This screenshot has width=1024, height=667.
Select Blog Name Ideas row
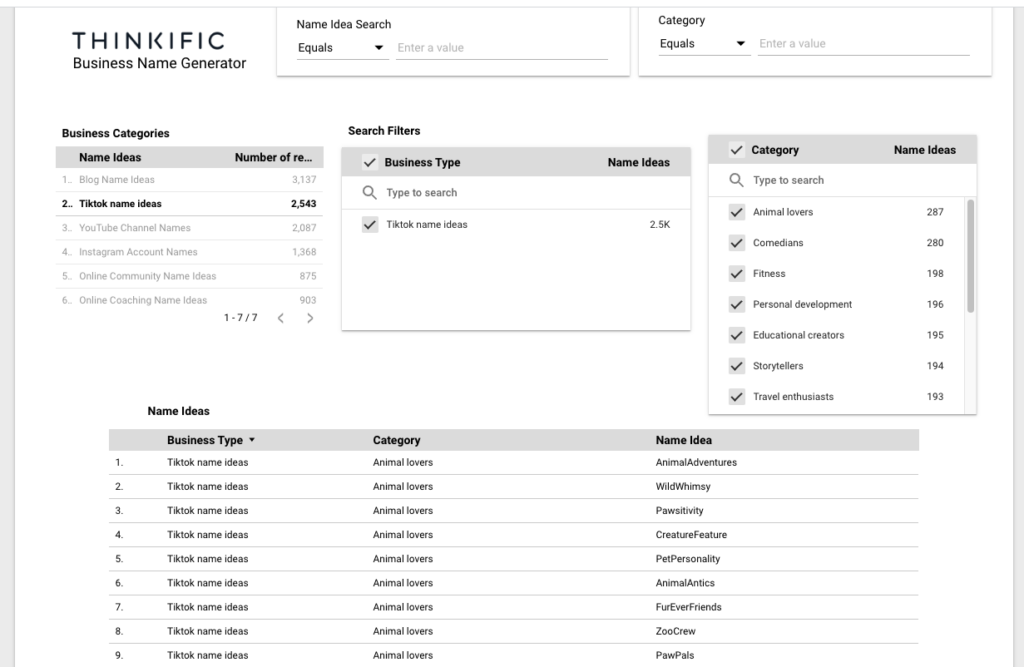coord(189,180)
